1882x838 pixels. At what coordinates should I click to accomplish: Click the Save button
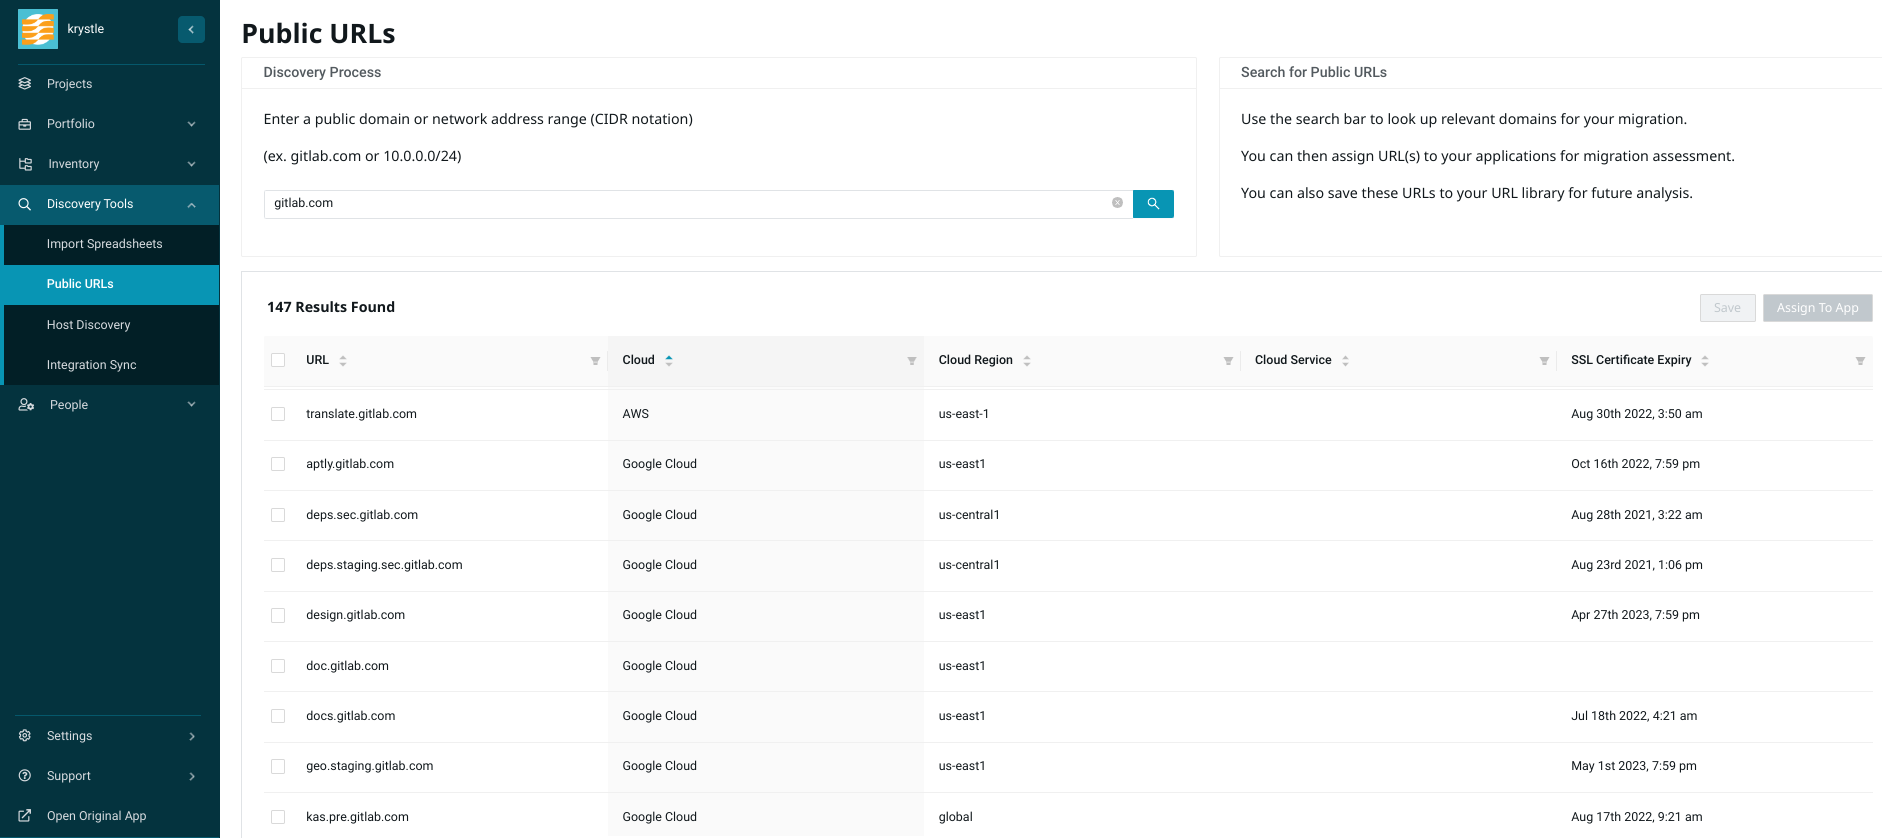click(1727, 308)
